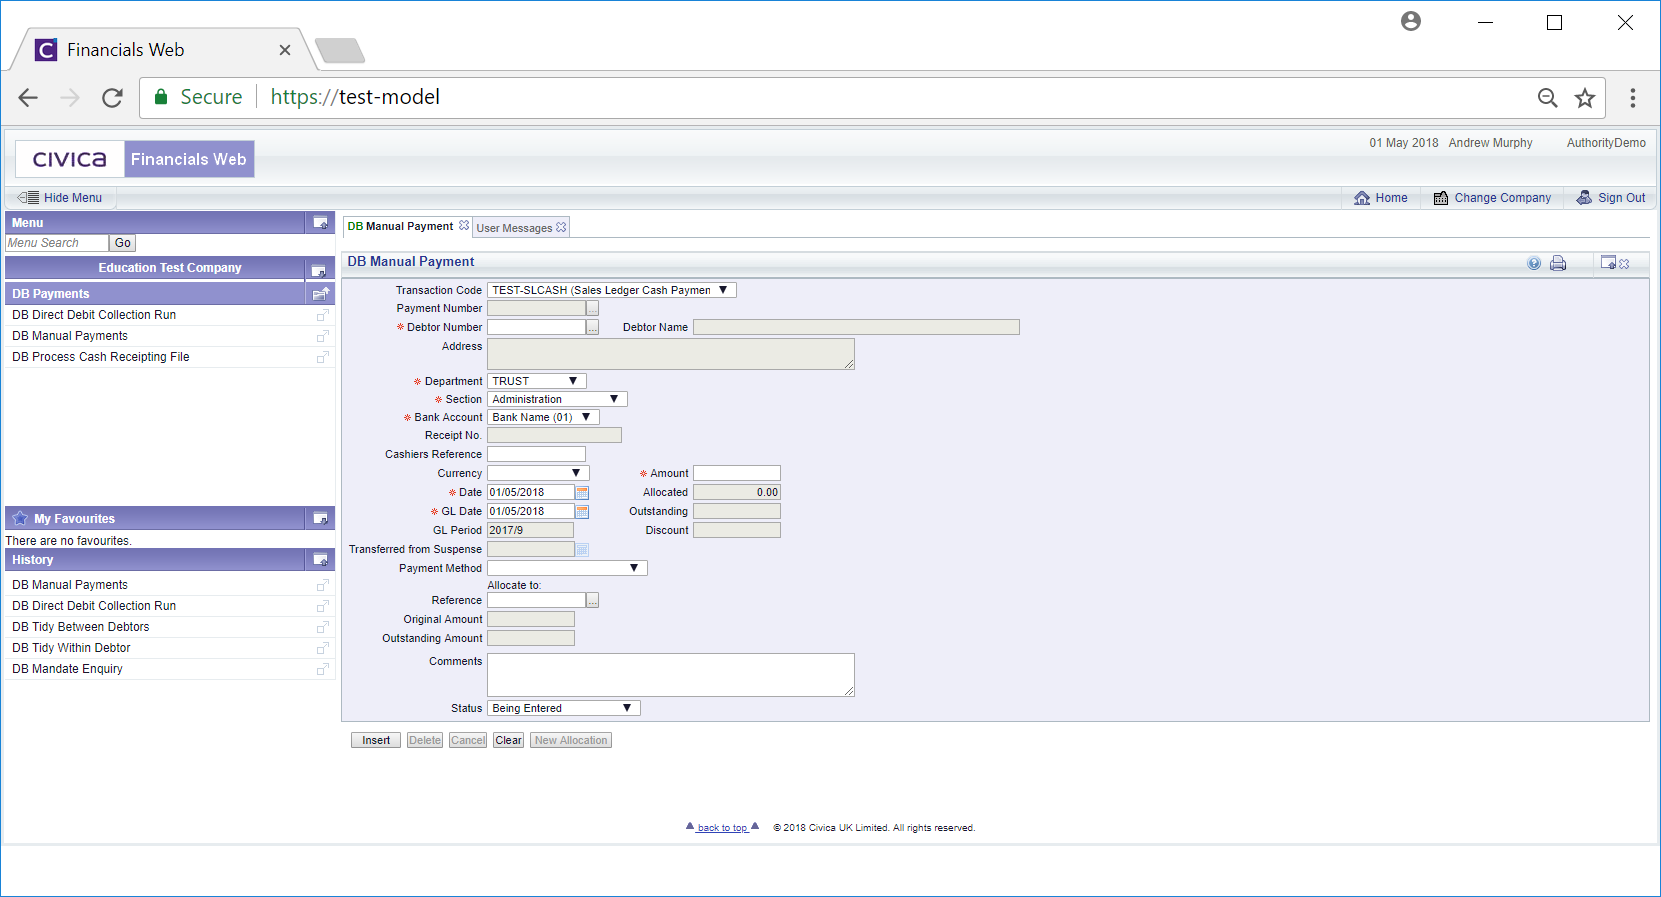The width and height of the screenshot is (1661, 897).
Task: Click the Go button next to Menu Search
Action: [x=122, y=243]
